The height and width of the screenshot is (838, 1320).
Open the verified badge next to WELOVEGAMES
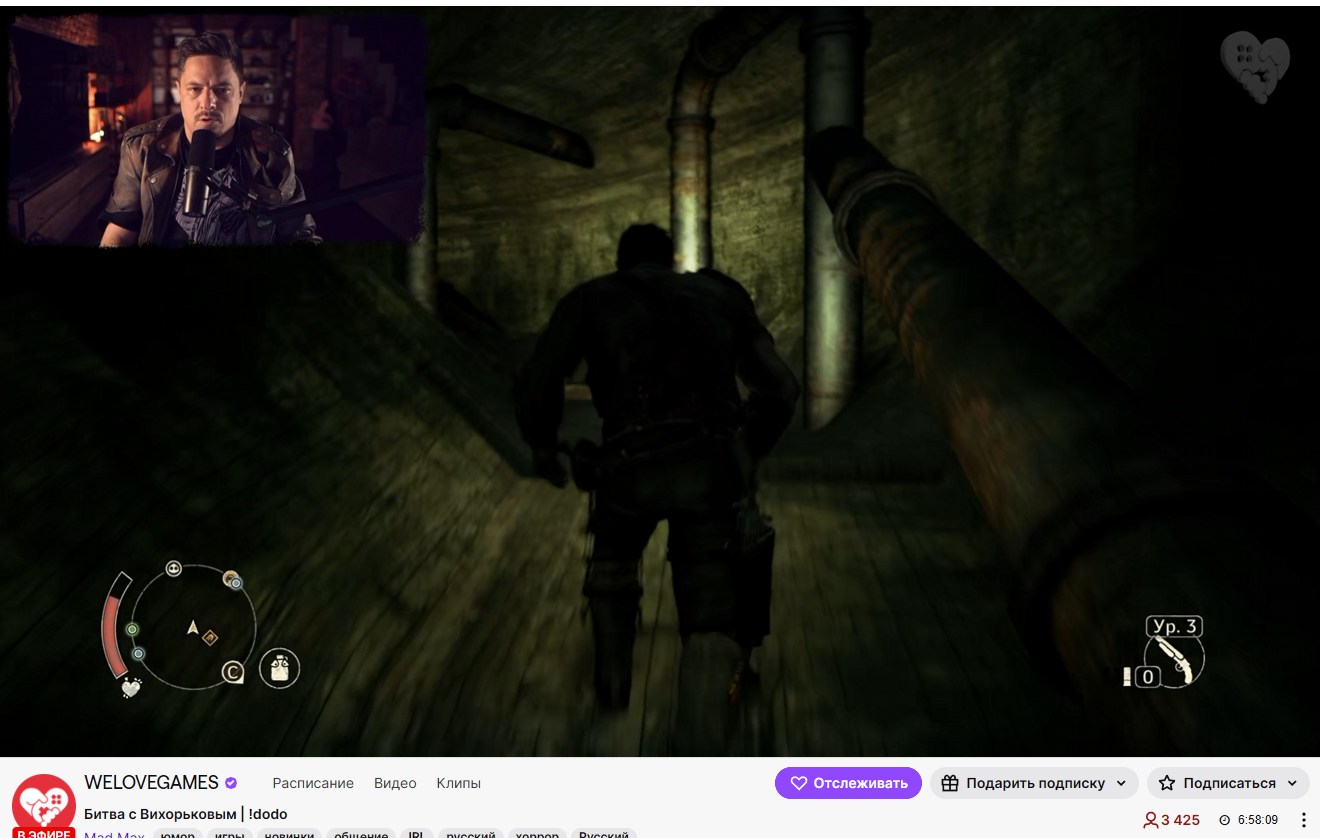tap(231, 783)
